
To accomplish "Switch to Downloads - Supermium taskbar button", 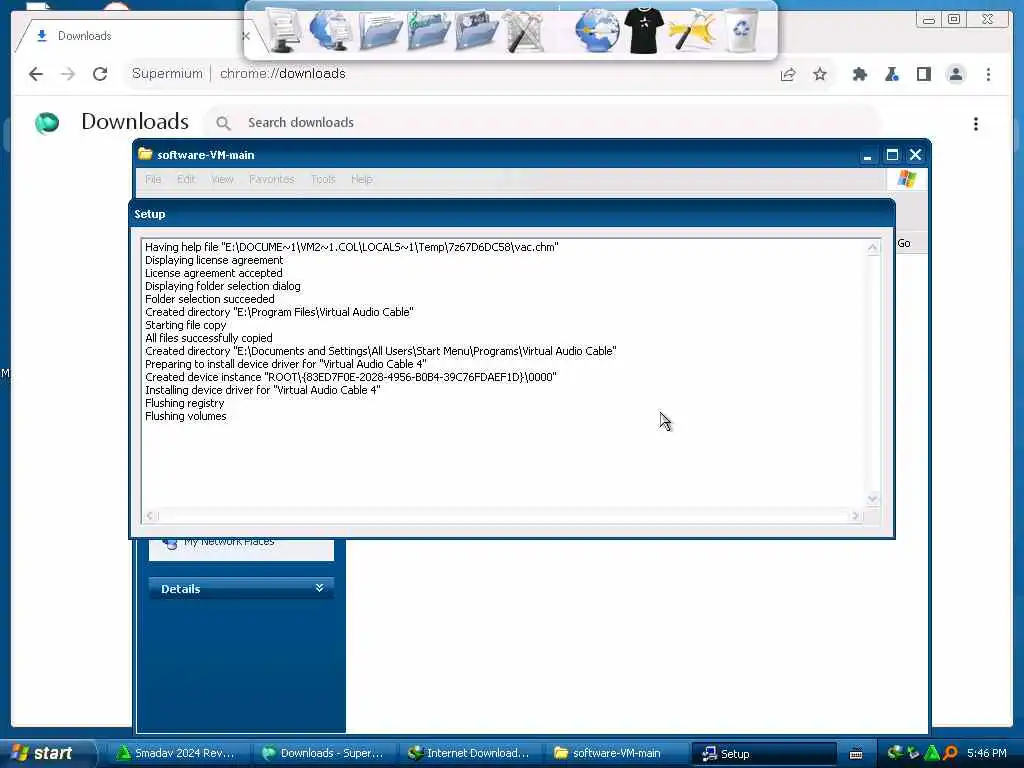I will pyautogui.click(x=324, y=753).
